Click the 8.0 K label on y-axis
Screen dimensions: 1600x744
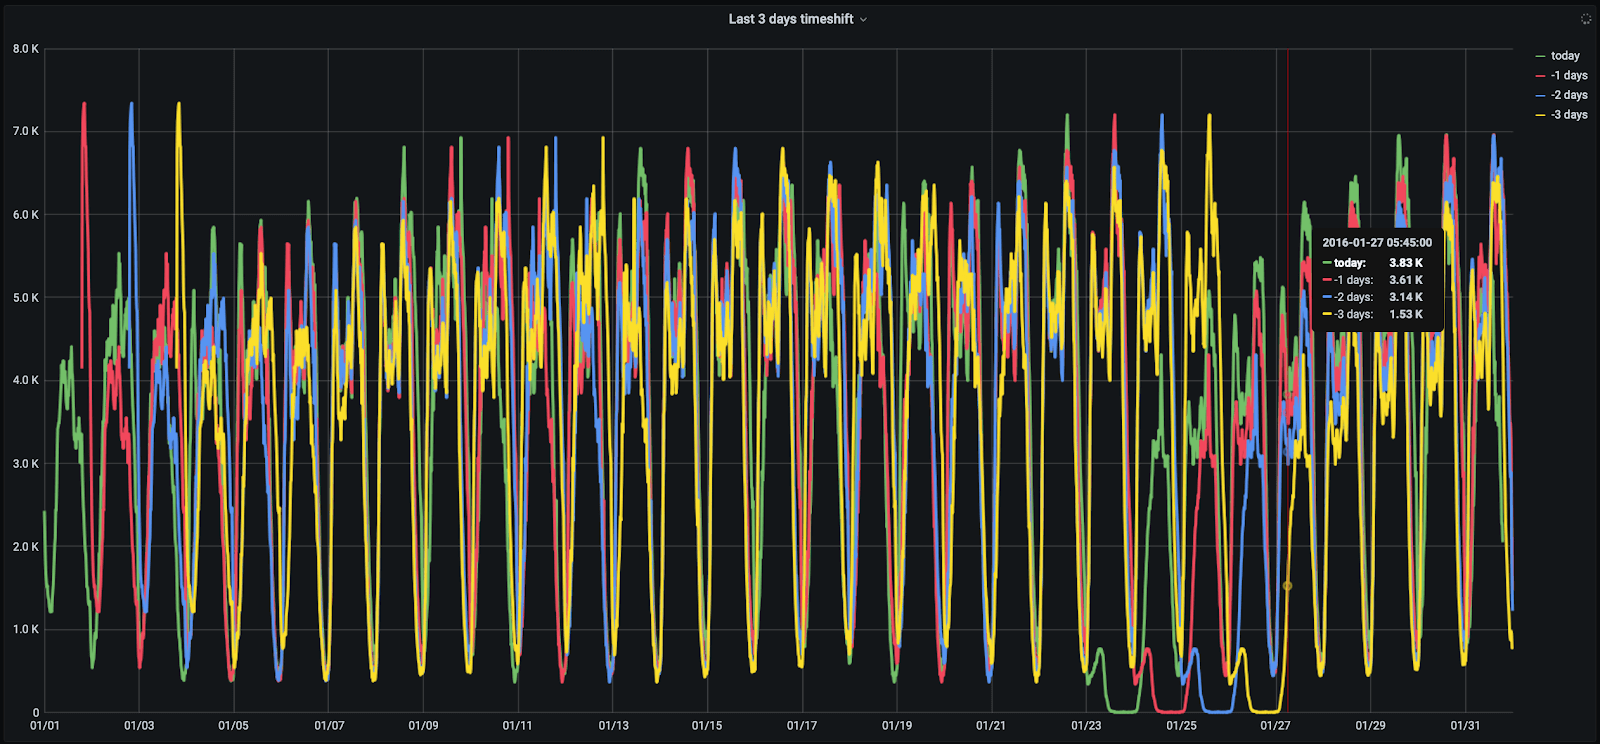click(x=26, y=49)
